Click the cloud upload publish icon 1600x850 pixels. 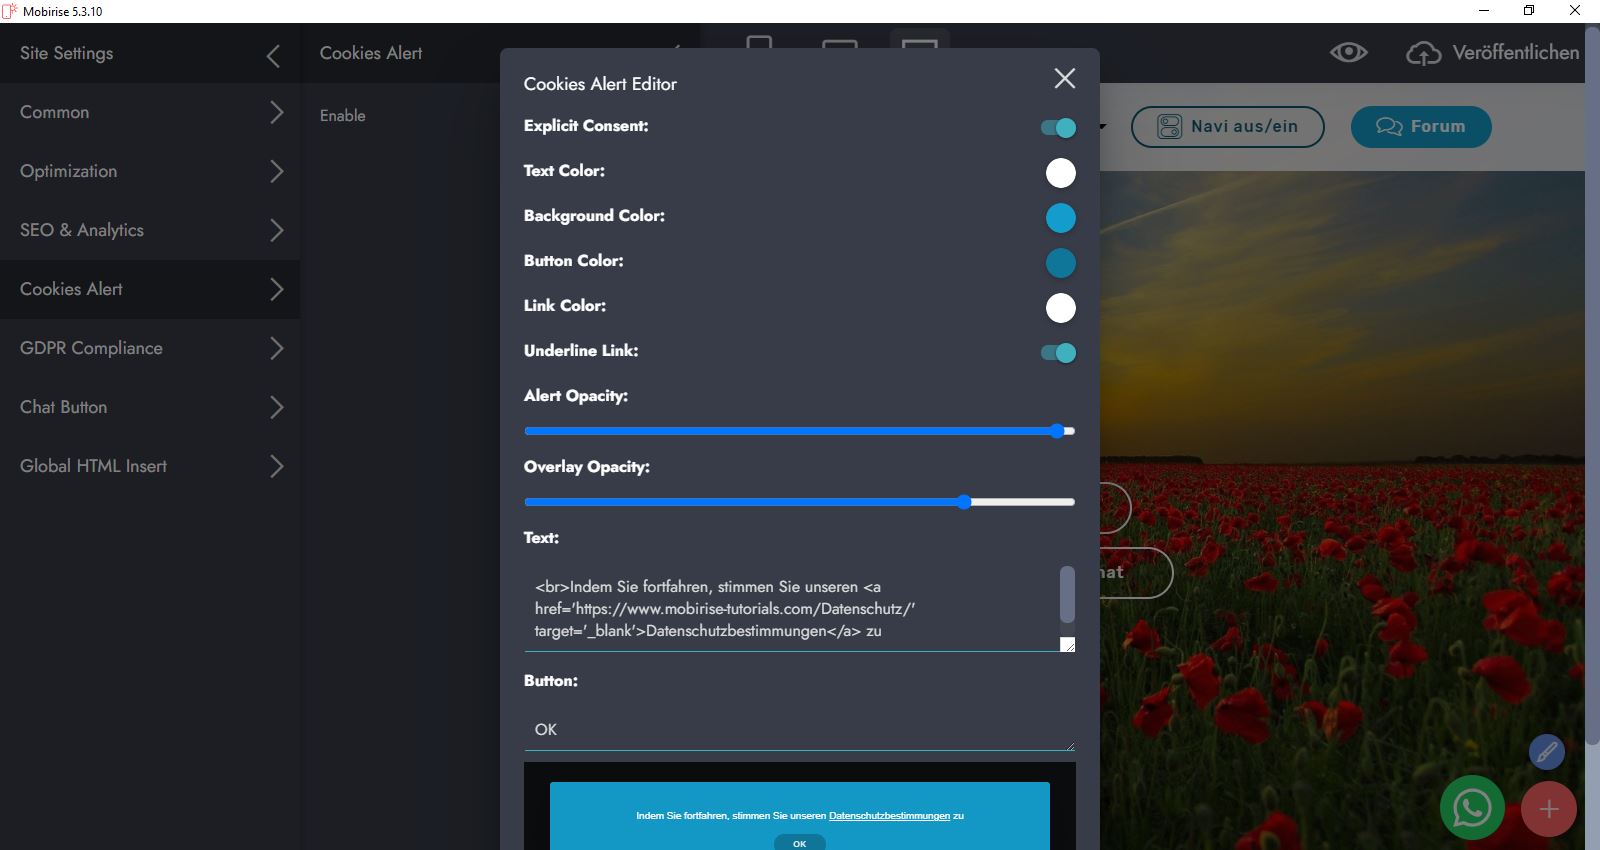[x=1423, y=53]
